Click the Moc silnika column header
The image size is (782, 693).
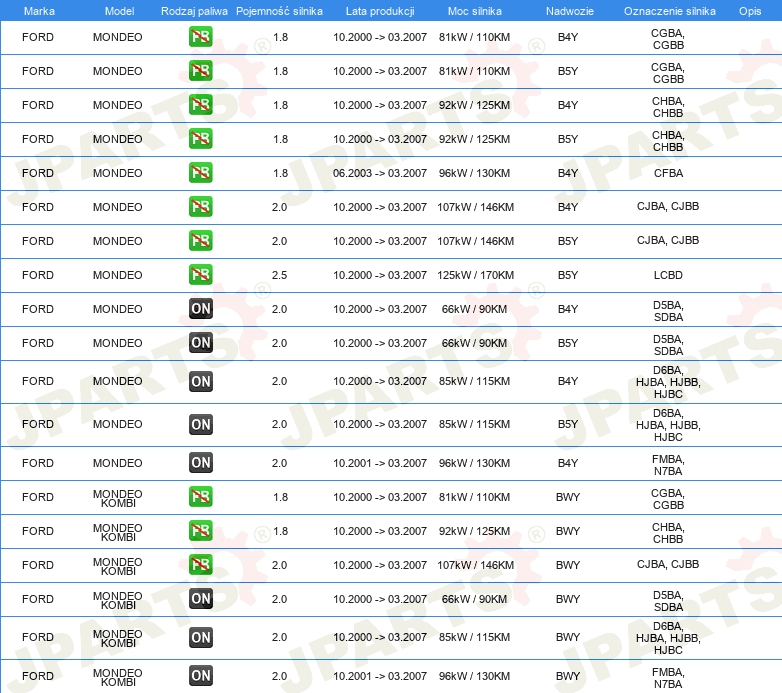click(475, 11)
